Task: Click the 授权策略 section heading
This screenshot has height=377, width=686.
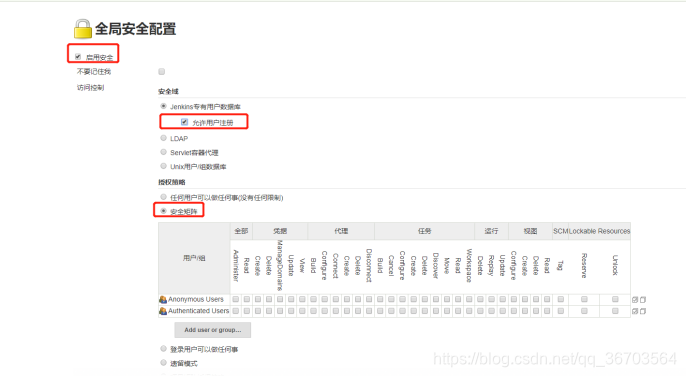Action: click(x=172, y=182)
